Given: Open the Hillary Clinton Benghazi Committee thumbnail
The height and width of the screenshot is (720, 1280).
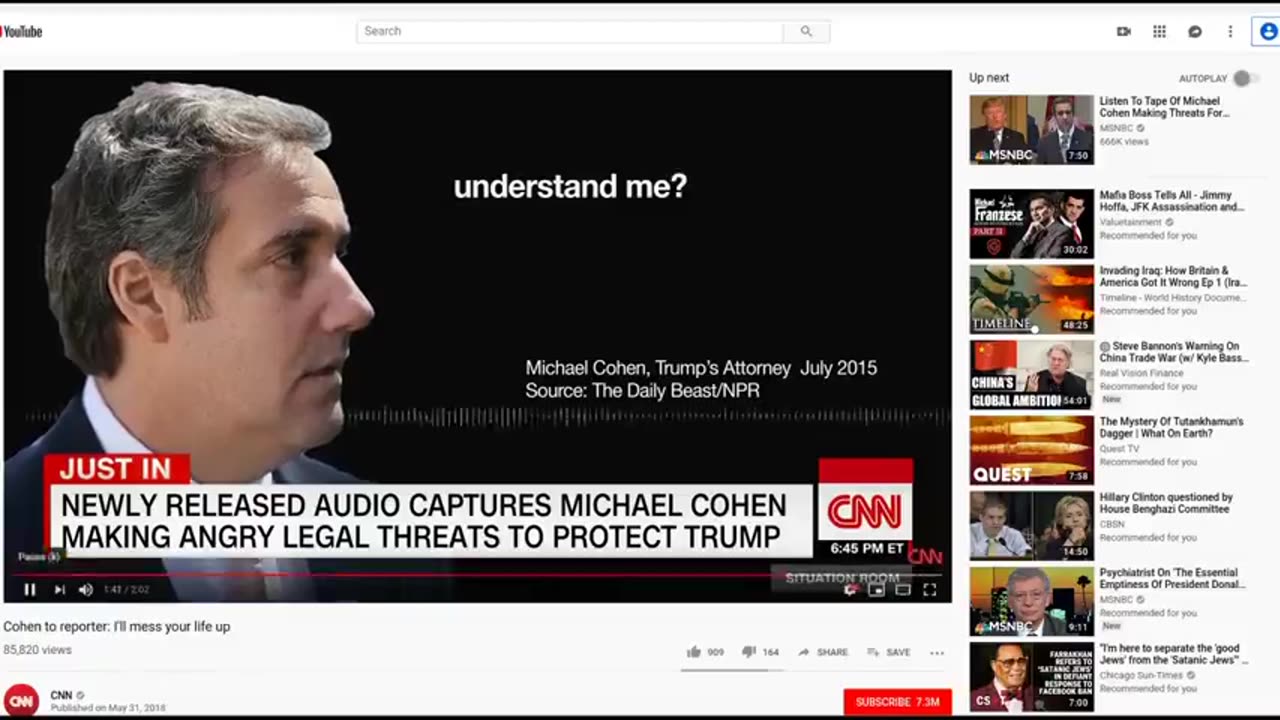Looking at the screenshot, I should [x=1031, y=525].
